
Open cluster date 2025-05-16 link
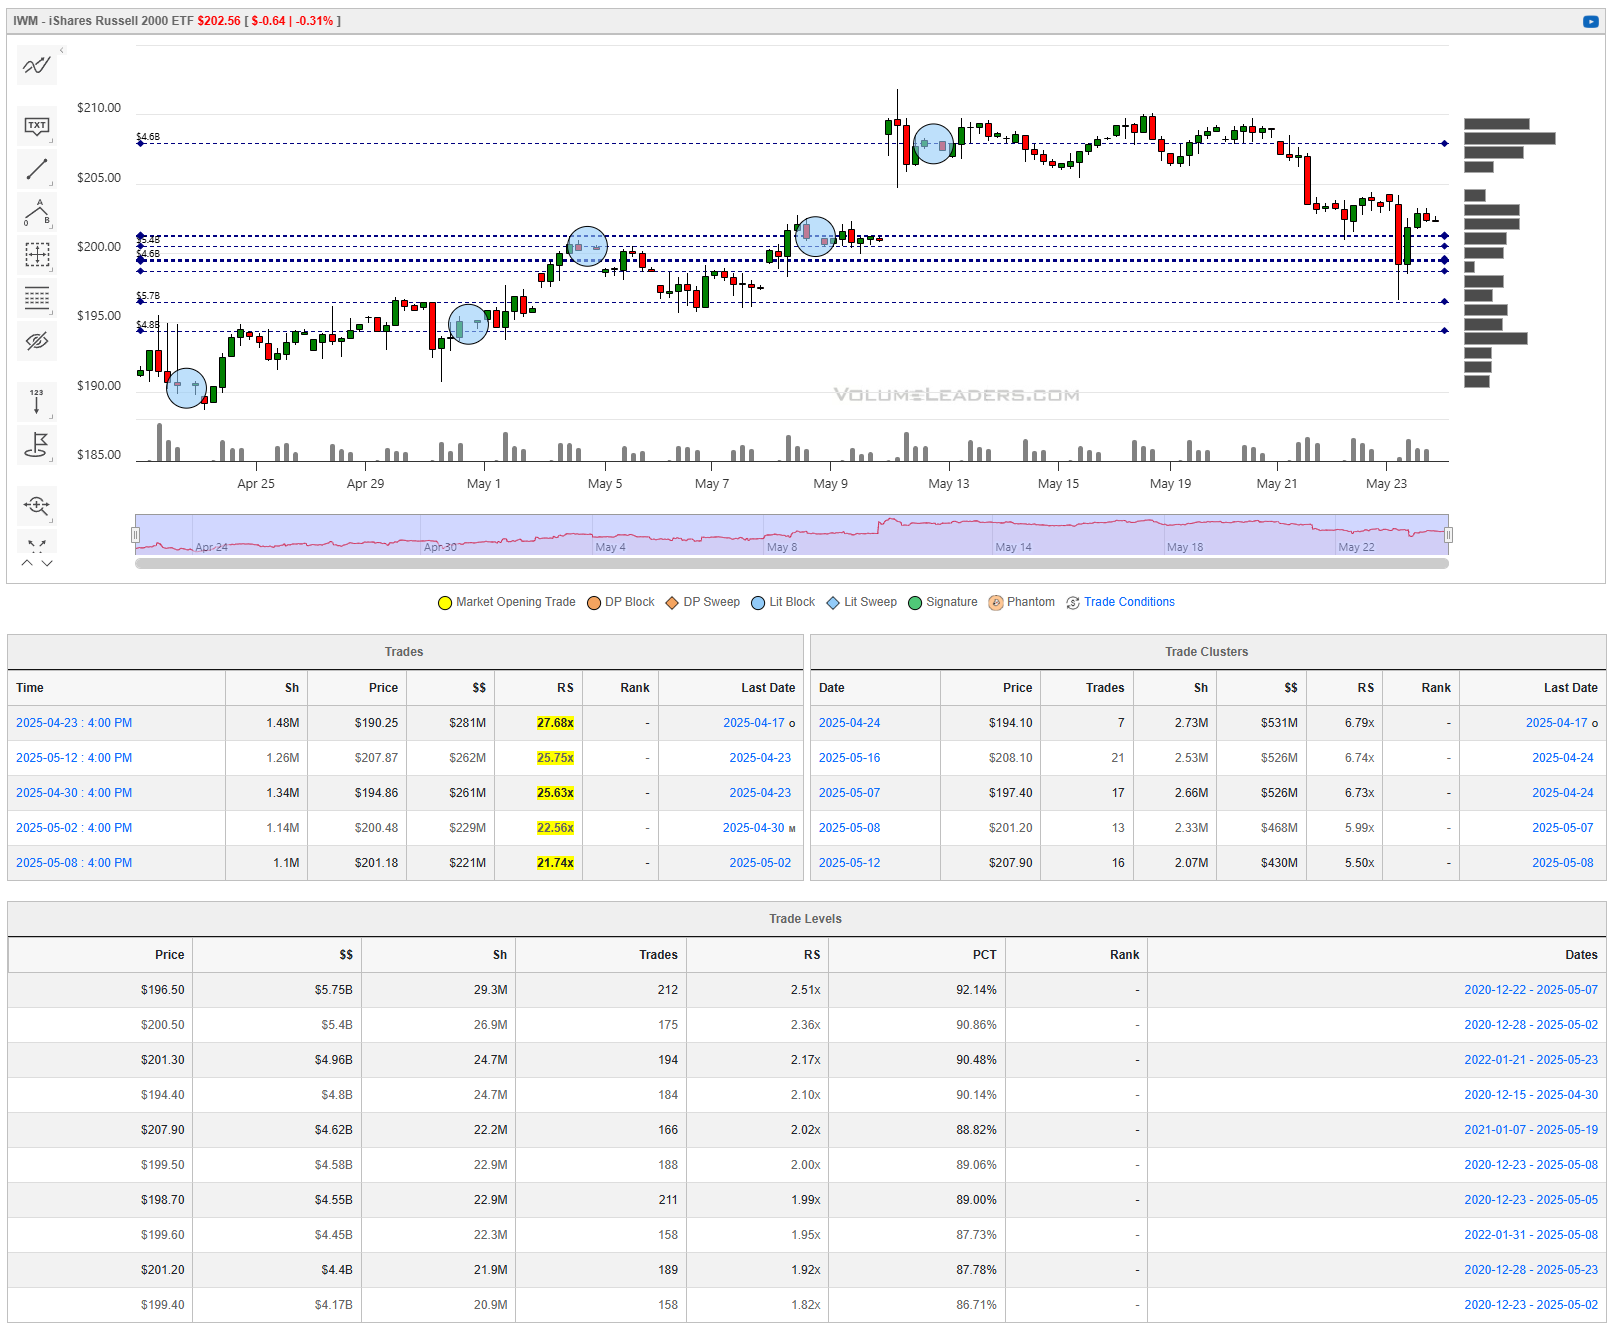click(849, 758)
